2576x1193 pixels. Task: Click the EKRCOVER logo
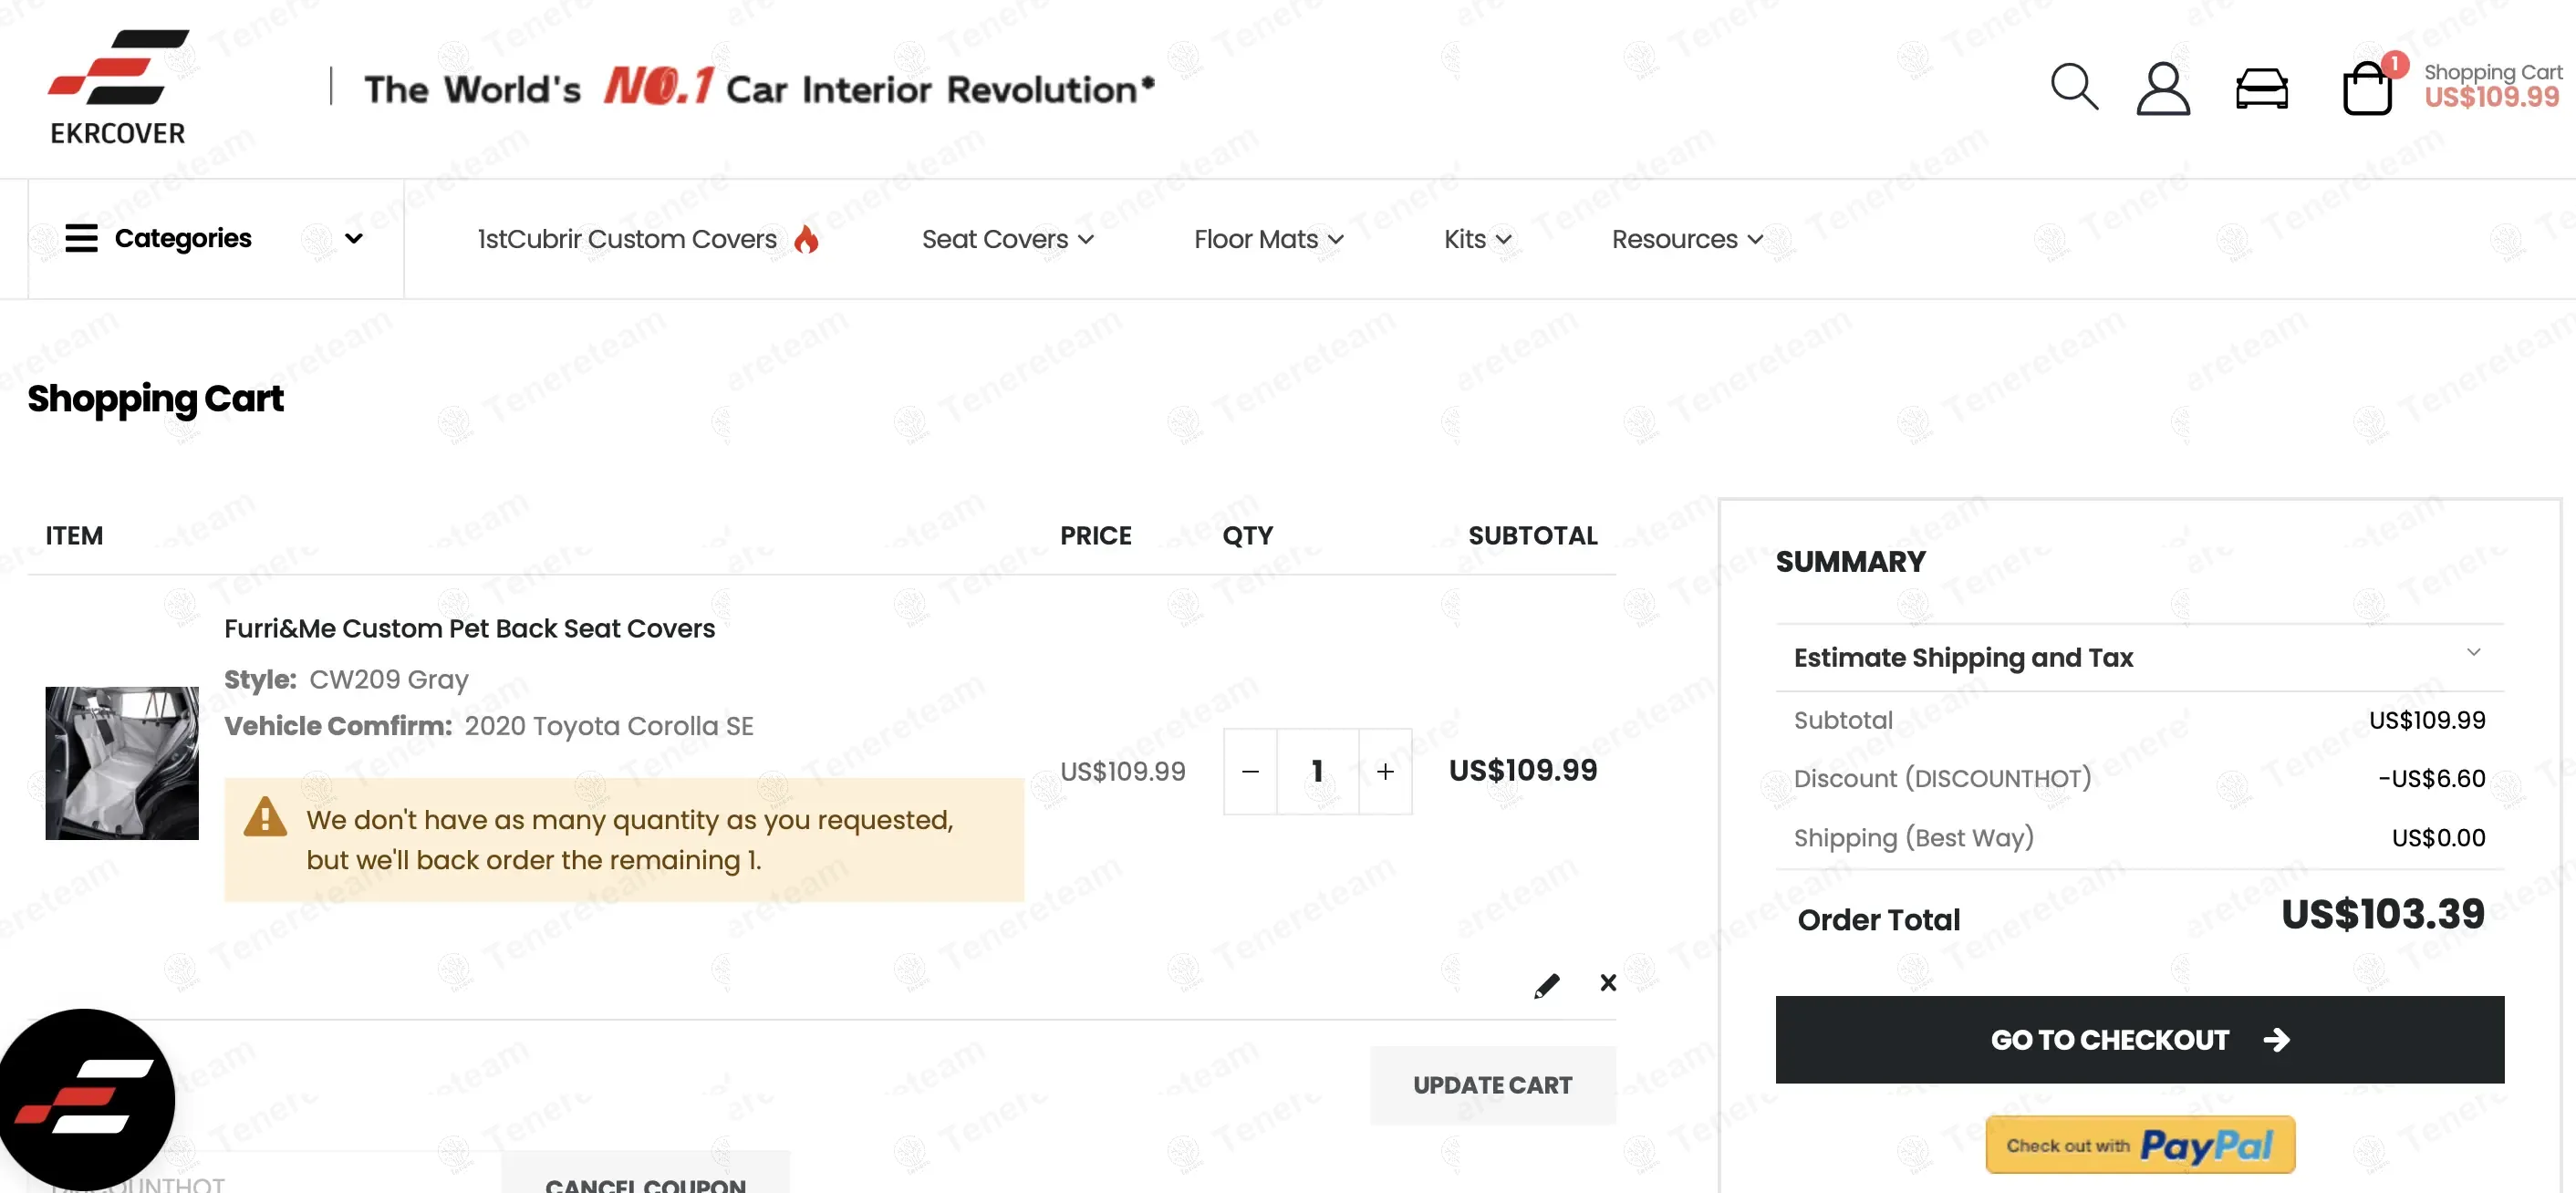click(x=118, y=88)
